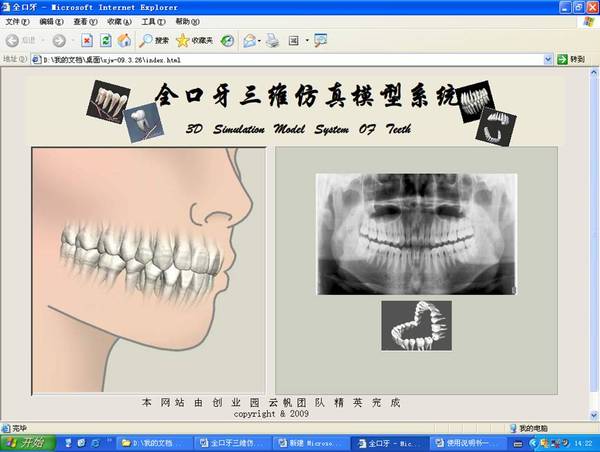Screen dimensions: 600x452
Task: Click 我的电脑 zone in status bar
Action: [x=529, y=428]
